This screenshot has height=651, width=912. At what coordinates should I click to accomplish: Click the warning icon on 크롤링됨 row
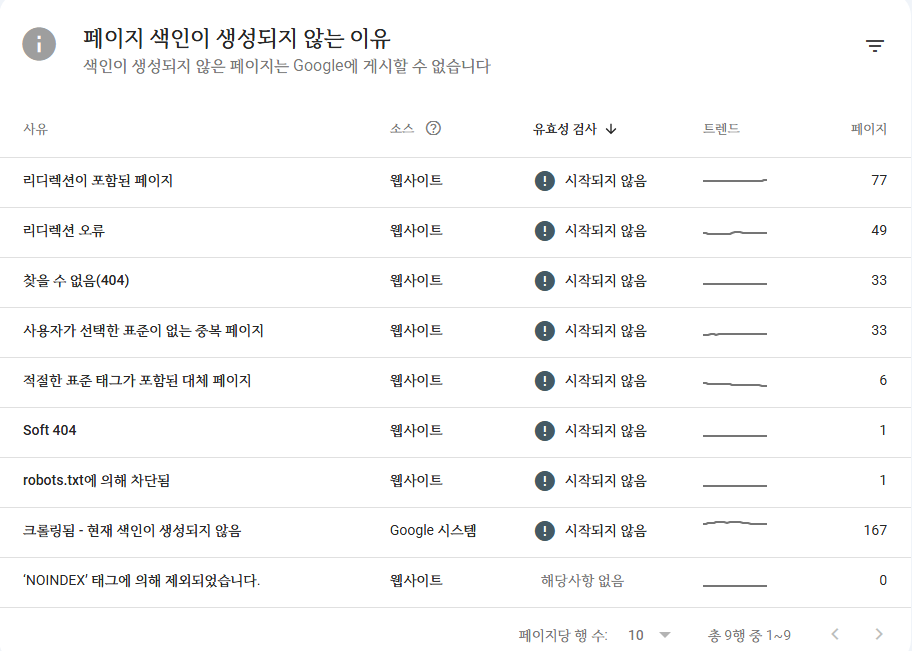(x=542, y=531)
